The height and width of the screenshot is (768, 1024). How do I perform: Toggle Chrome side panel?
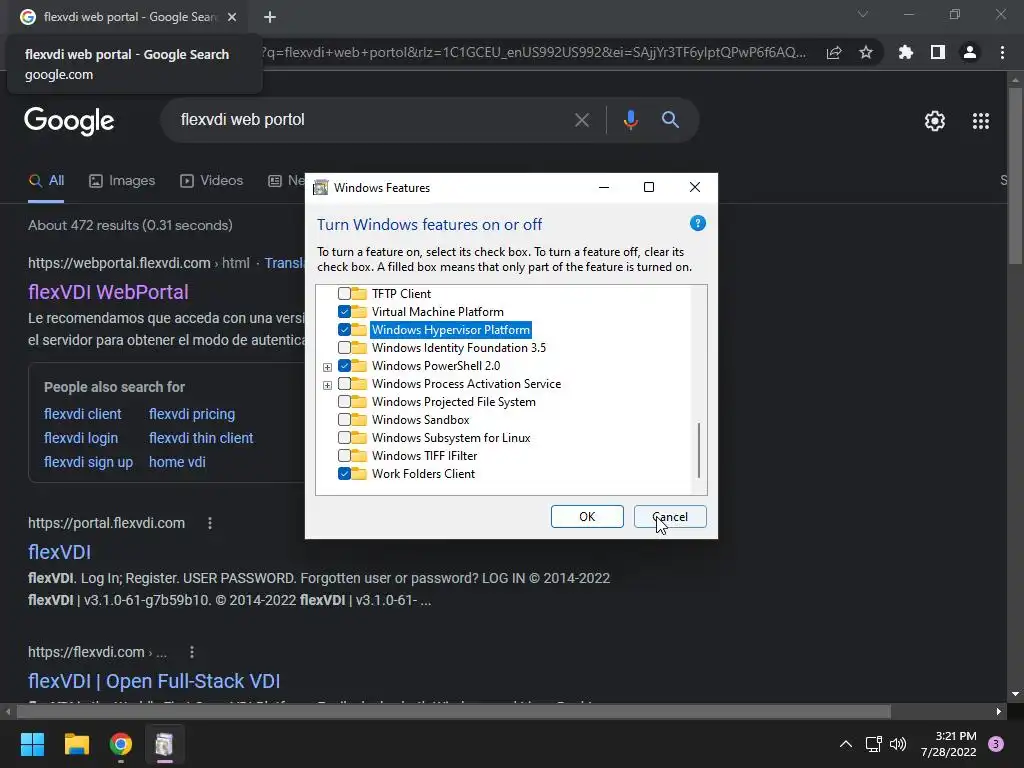[x=937, y=52]
